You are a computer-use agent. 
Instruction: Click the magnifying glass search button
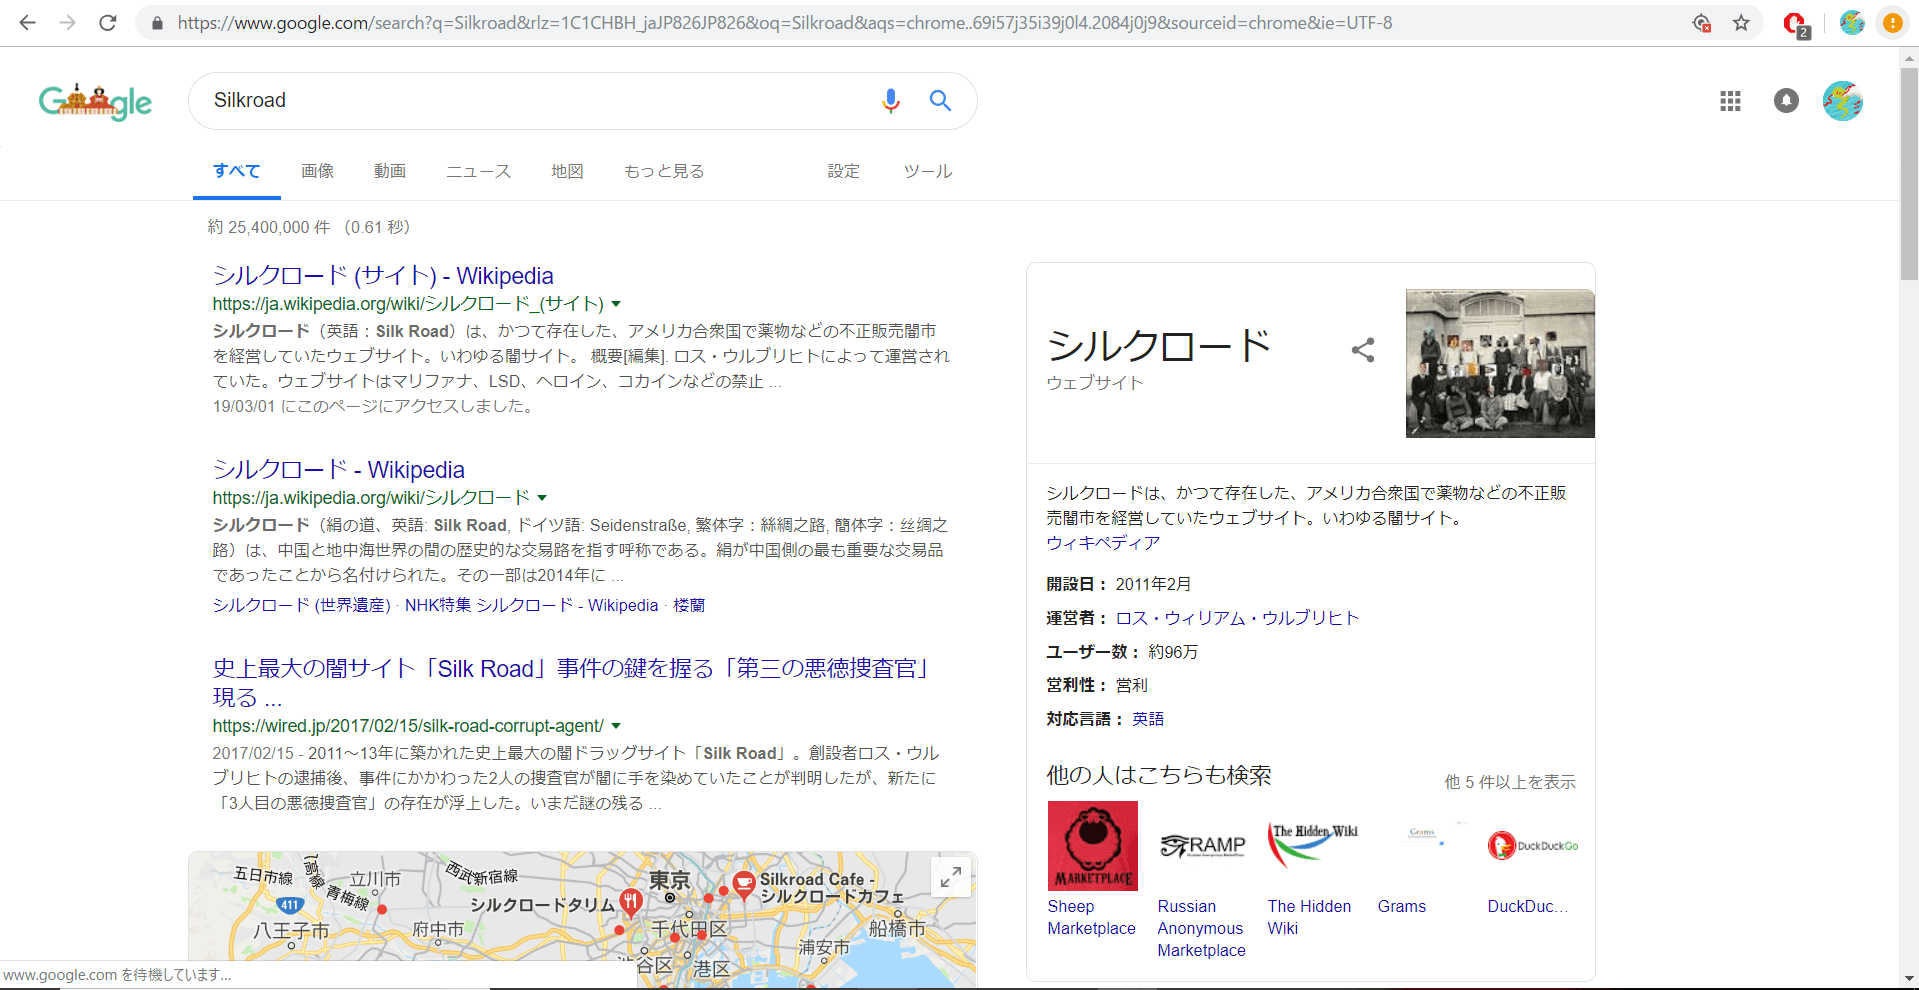[940, 100]
